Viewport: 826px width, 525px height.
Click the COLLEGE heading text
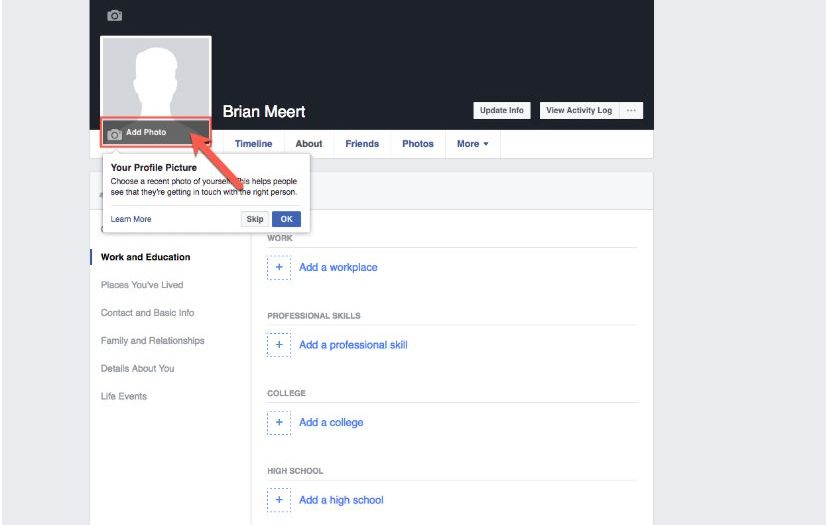pos(287,393)
